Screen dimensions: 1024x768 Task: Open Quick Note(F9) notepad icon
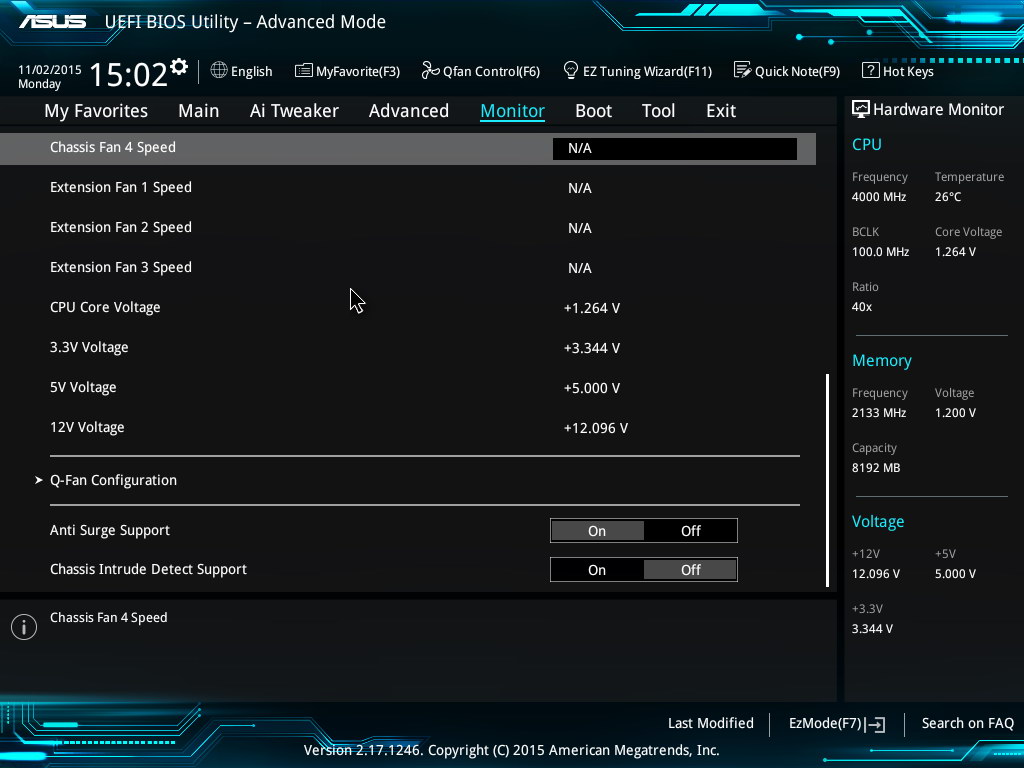click(742, 71)
